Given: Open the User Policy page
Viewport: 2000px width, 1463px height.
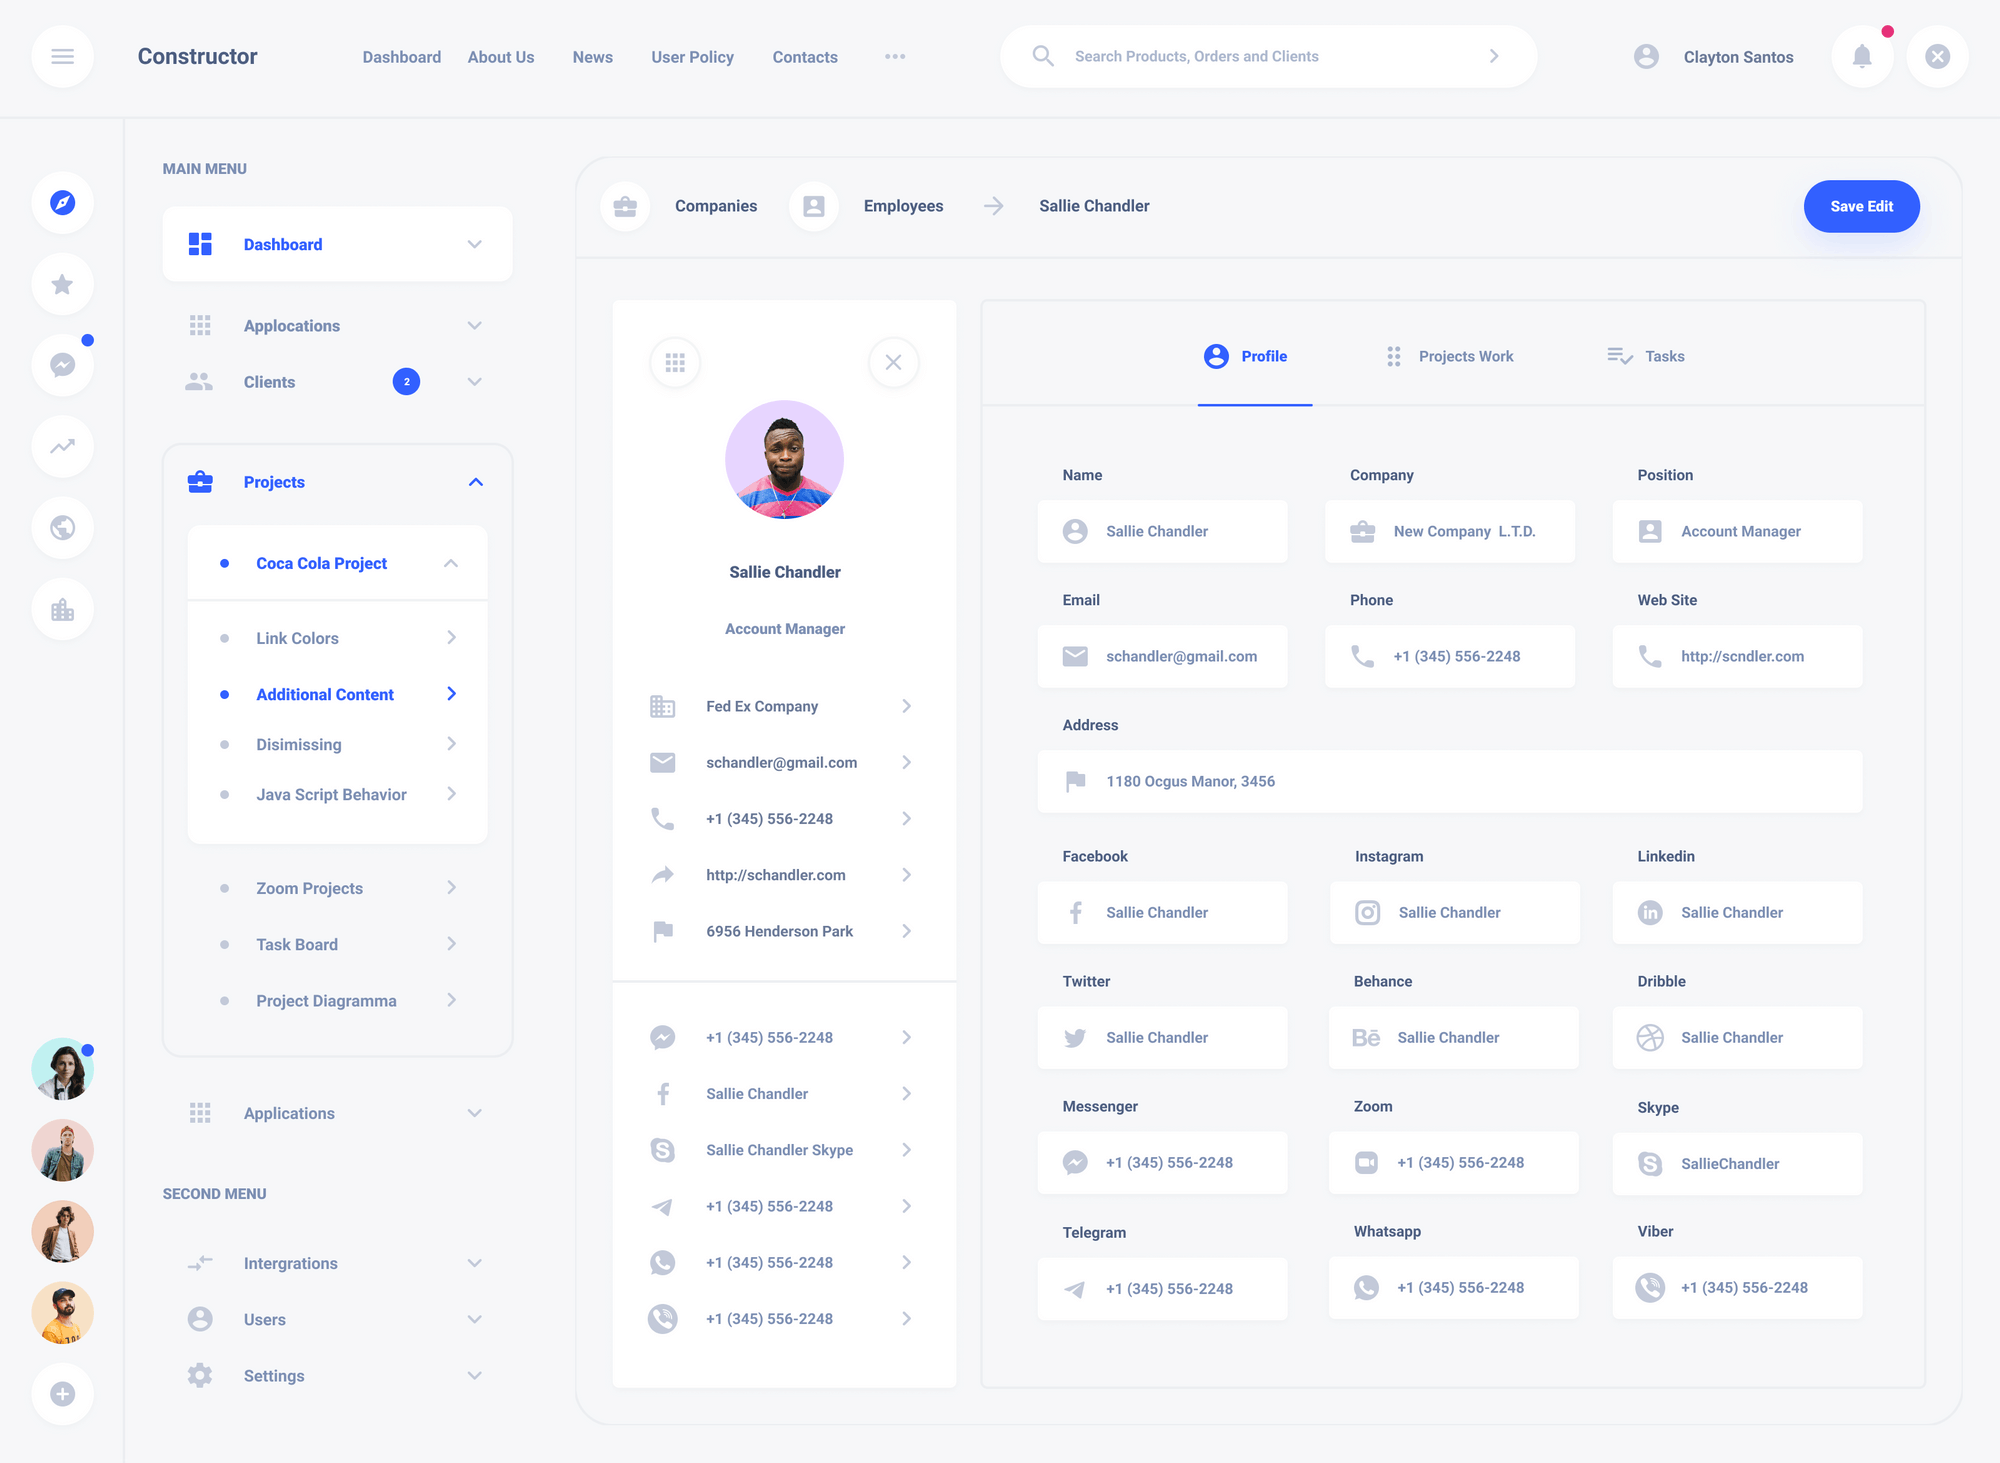Looking at the screenshot, I should coord(692,57).
